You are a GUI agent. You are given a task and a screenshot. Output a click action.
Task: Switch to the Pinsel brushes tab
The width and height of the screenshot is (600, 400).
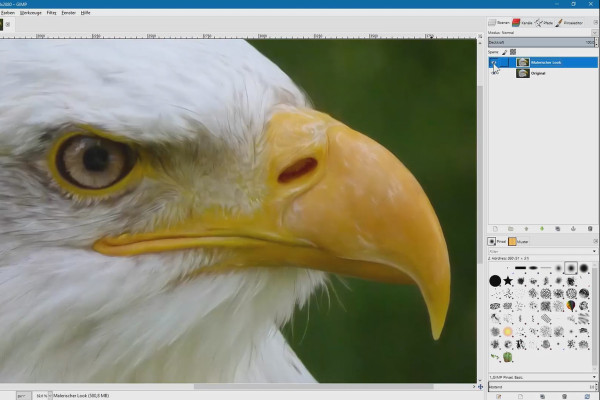[x=497, y=242]
